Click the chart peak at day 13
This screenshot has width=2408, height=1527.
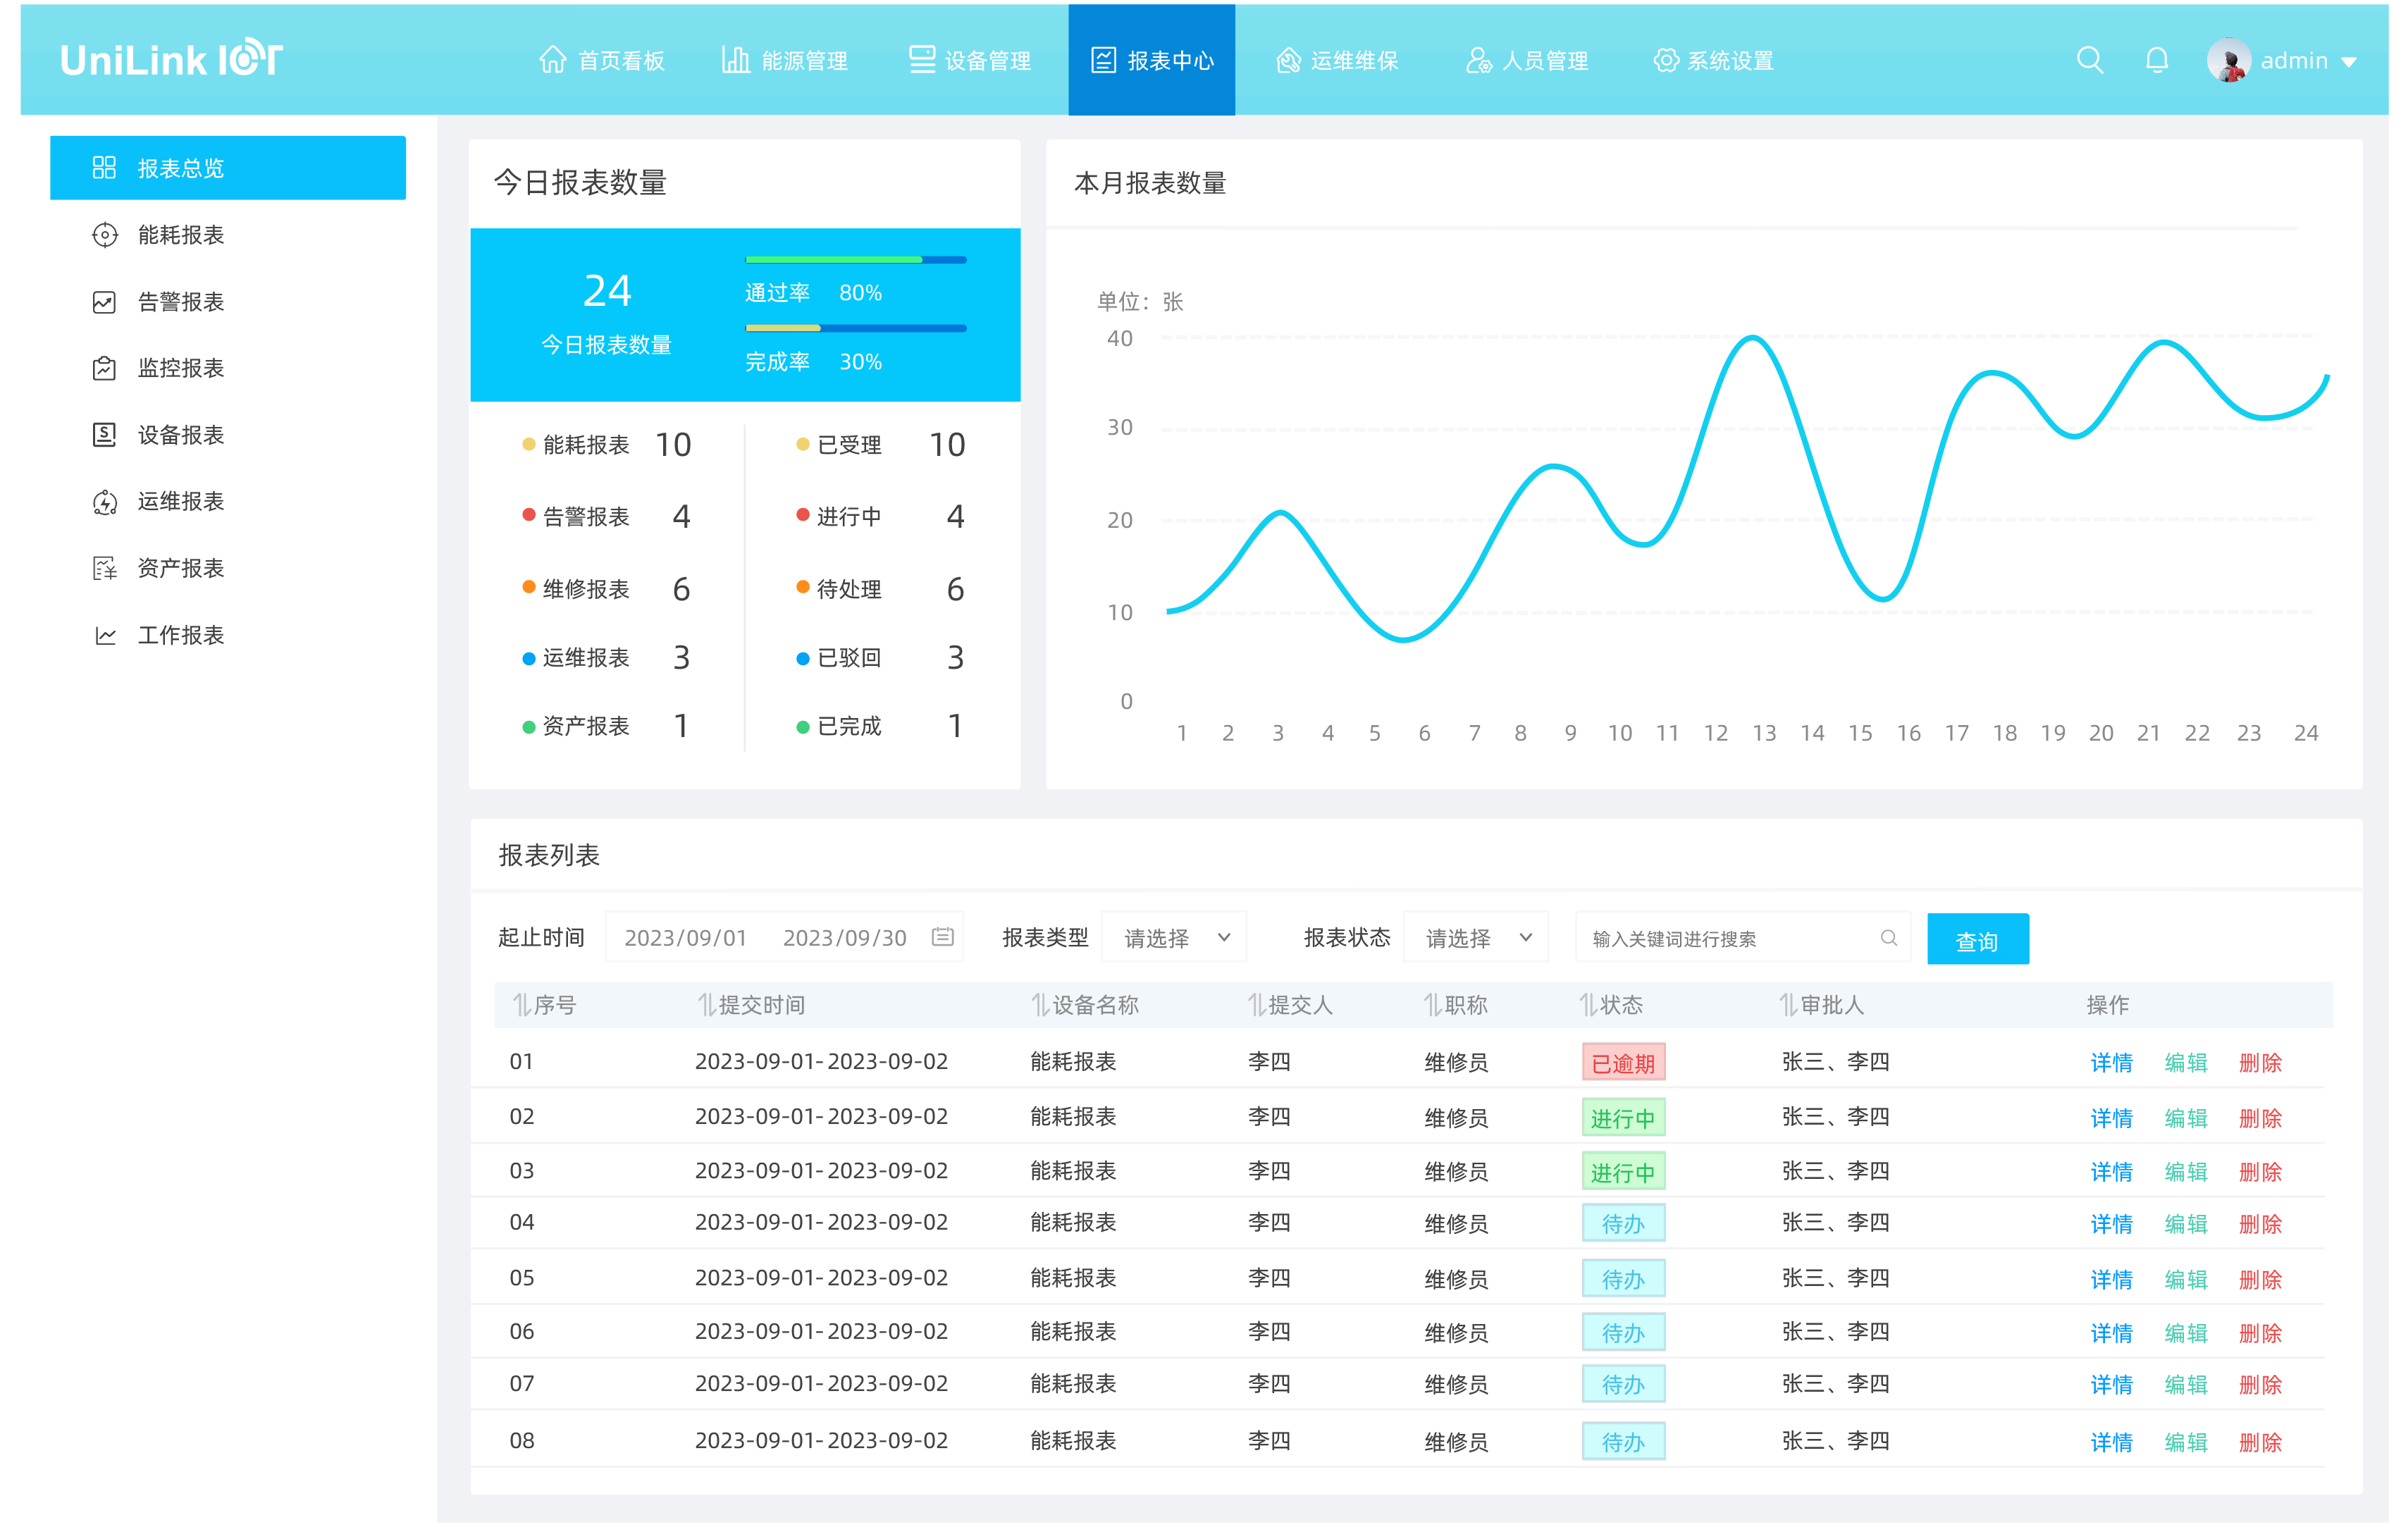pos(1753,338)
